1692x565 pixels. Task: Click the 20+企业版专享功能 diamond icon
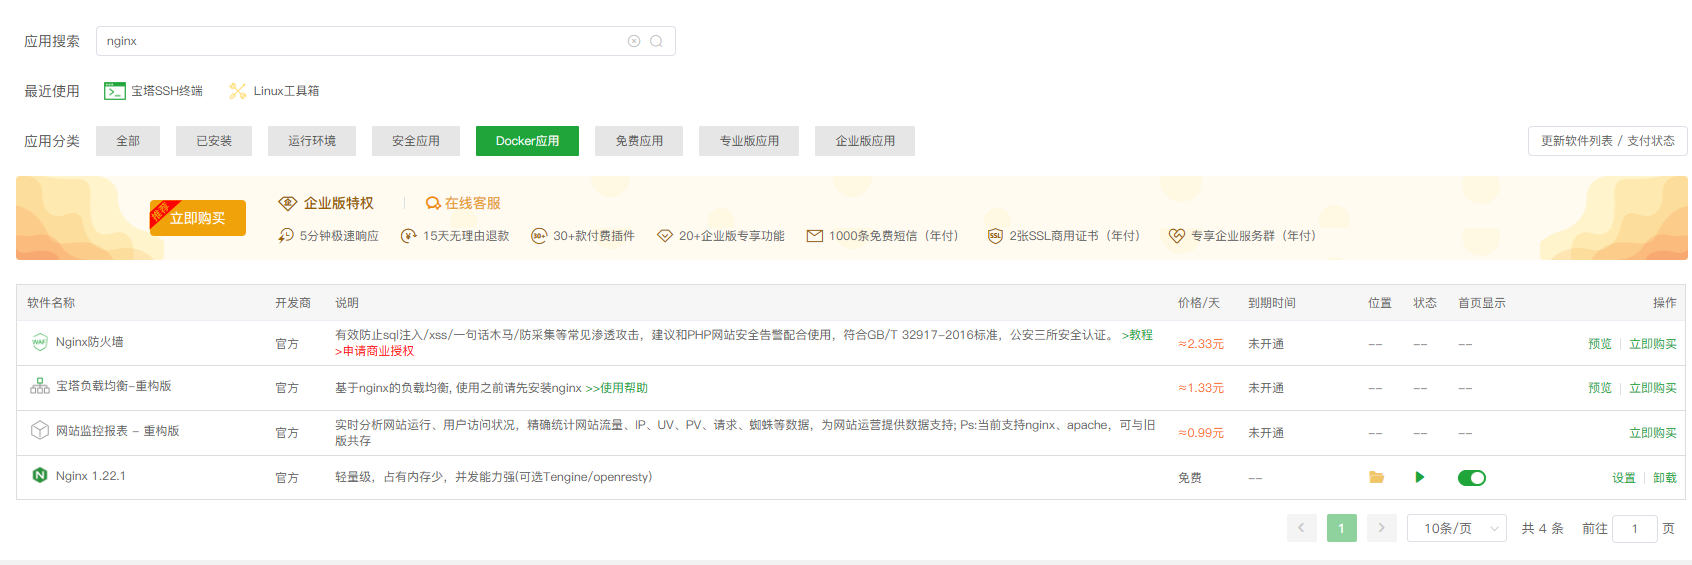tap(665, 236)
